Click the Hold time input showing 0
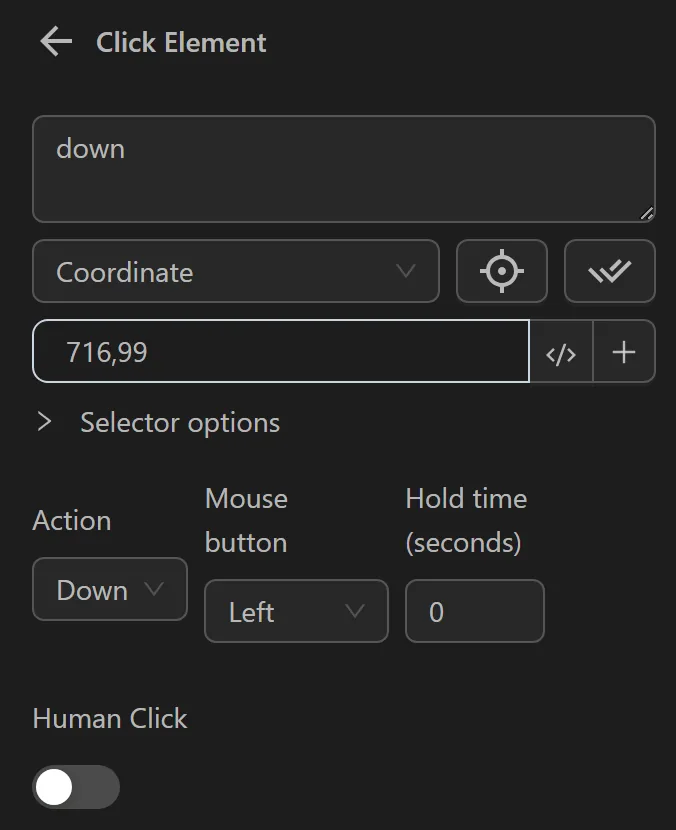The width and height of the screenshot is (676, 830). pyautogui.click(x=474, y=611)
